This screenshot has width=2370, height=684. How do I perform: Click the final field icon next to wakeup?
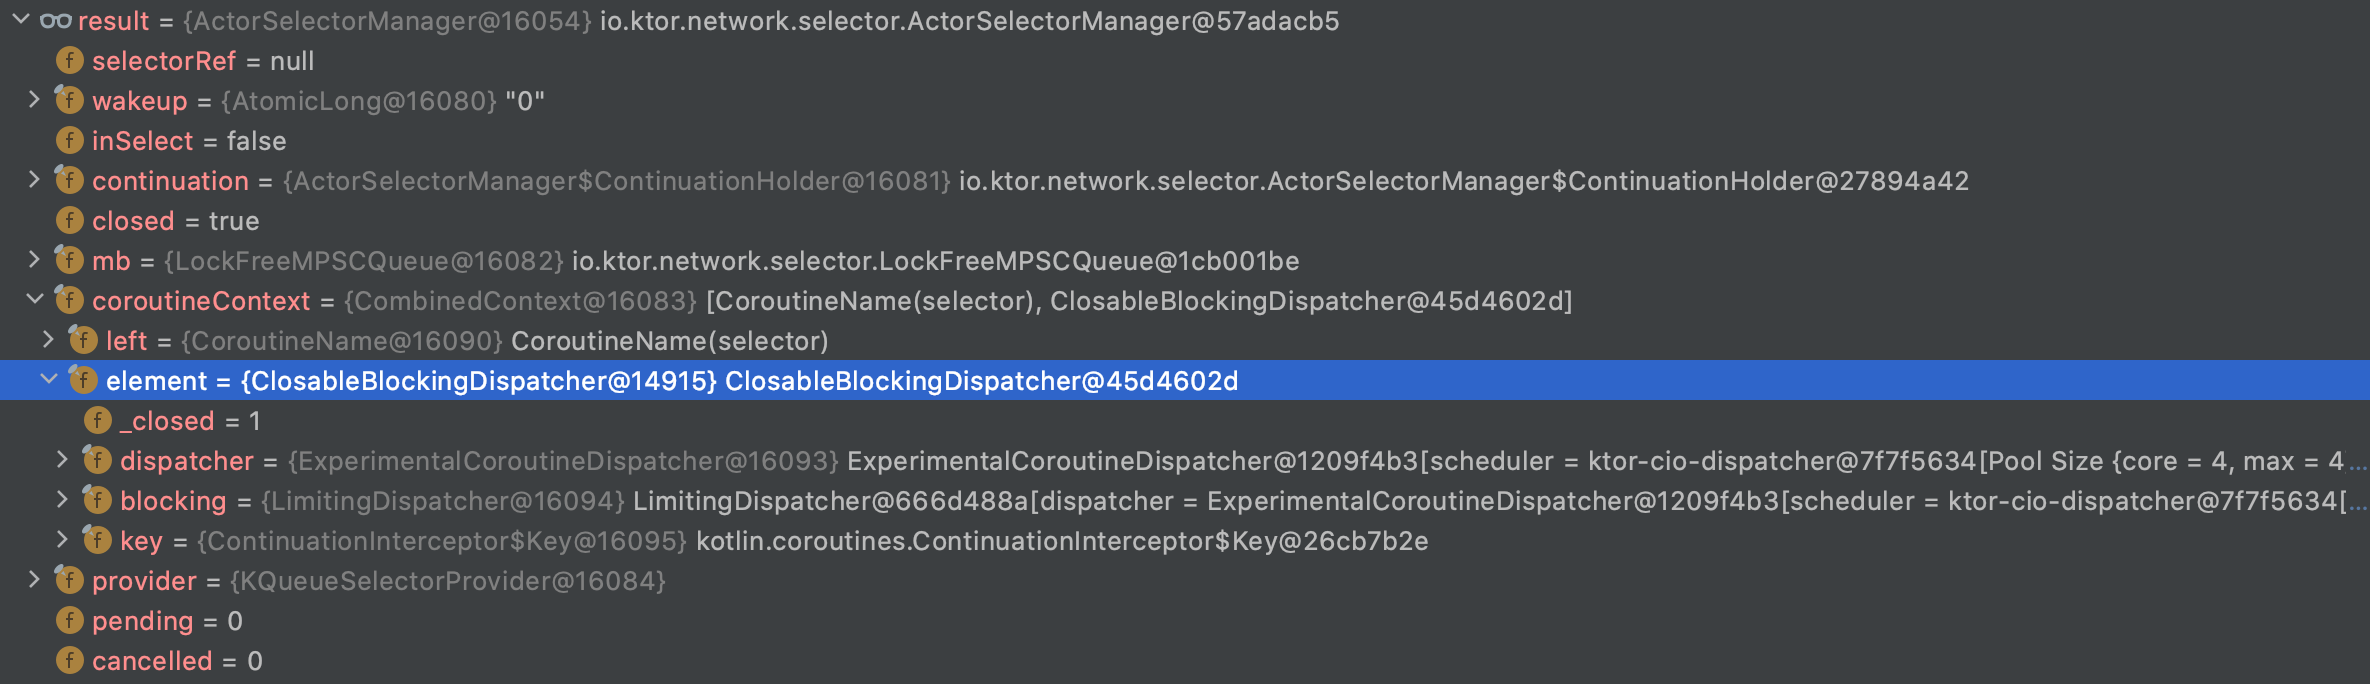67,100
